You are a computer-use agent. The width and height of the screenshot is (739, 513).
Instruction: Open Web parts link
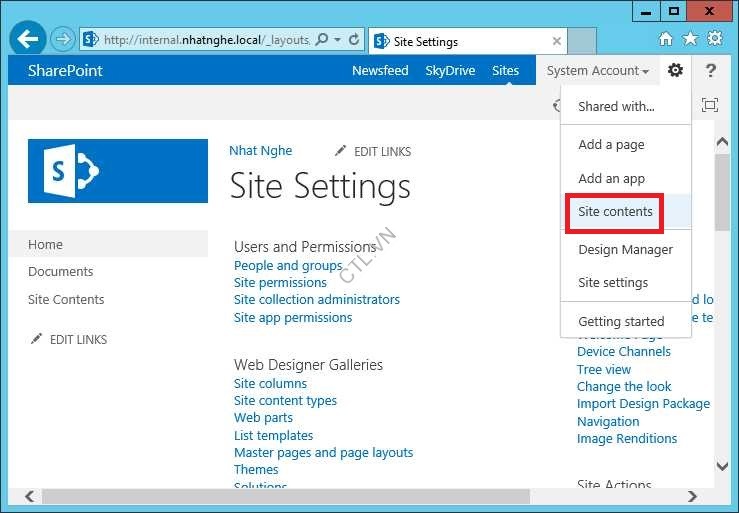point(263,418)
